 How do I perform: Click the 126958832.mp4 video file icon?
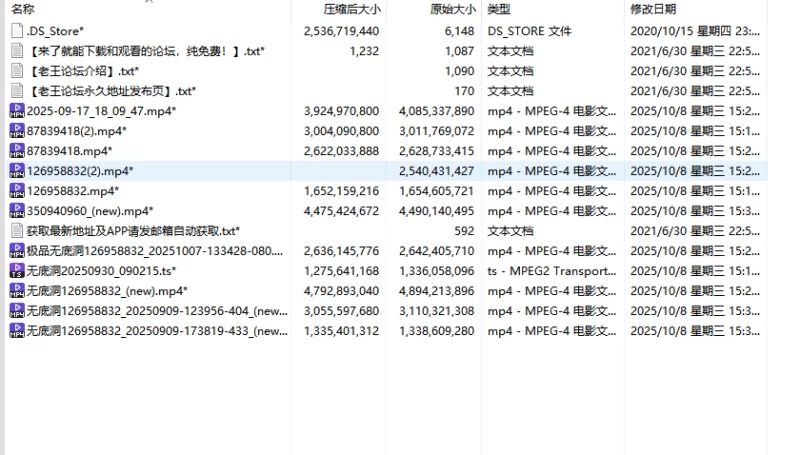16,191
